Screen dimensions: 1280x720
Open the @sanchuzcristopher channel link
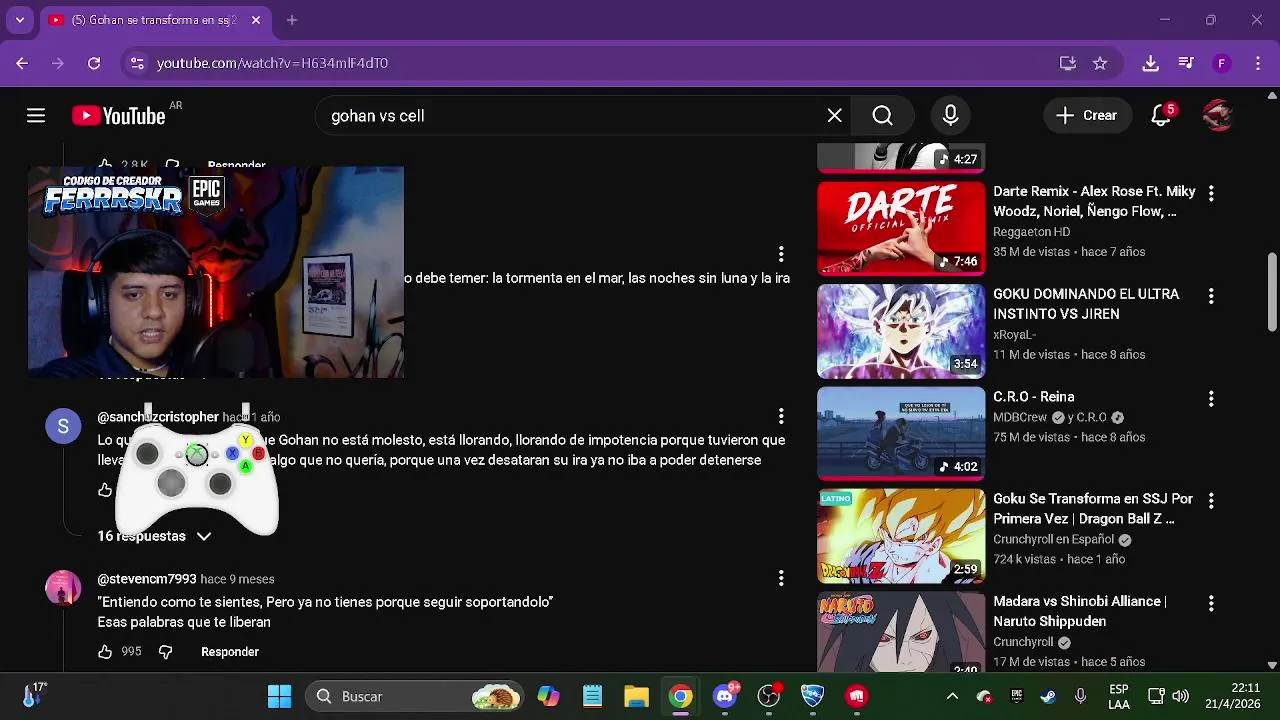point(158,417)
